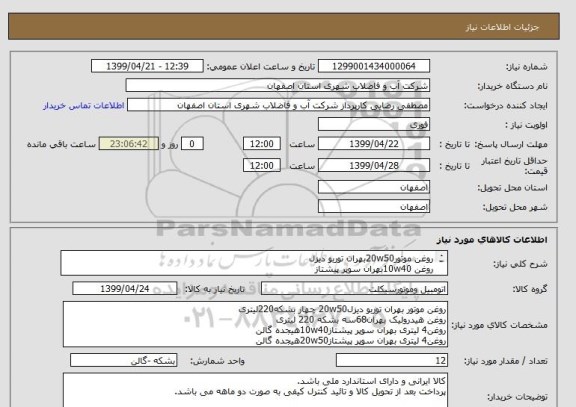Click the label مهلت ارسال پاسخ
Viewport: 576px width, 407px height.
pyautogui.click(x=512, y=144)
